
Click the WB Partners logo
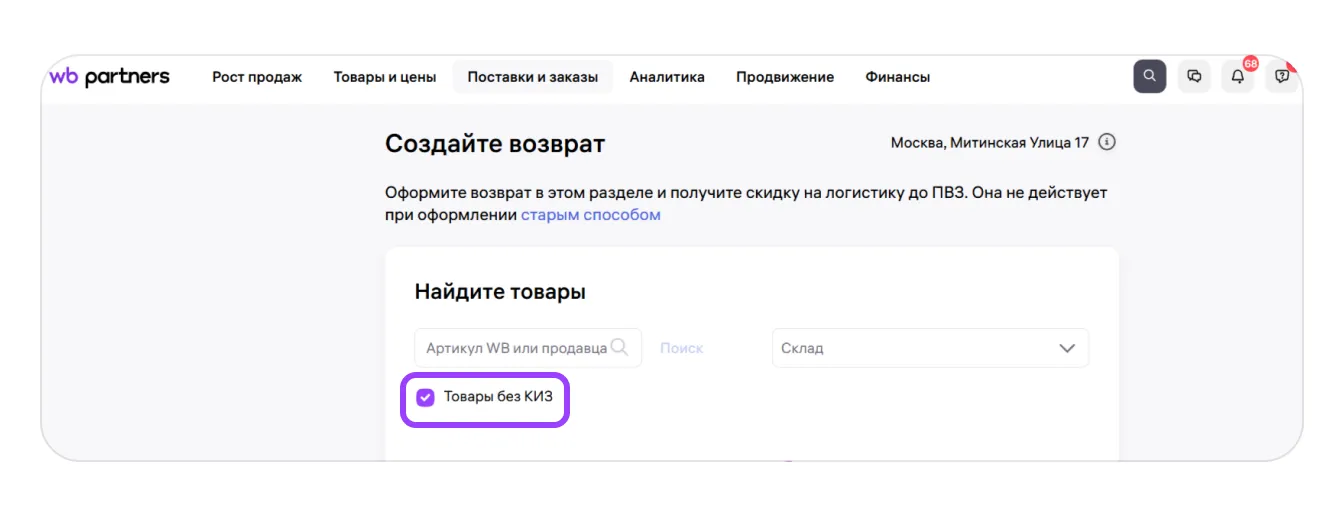tap(109, 77)
